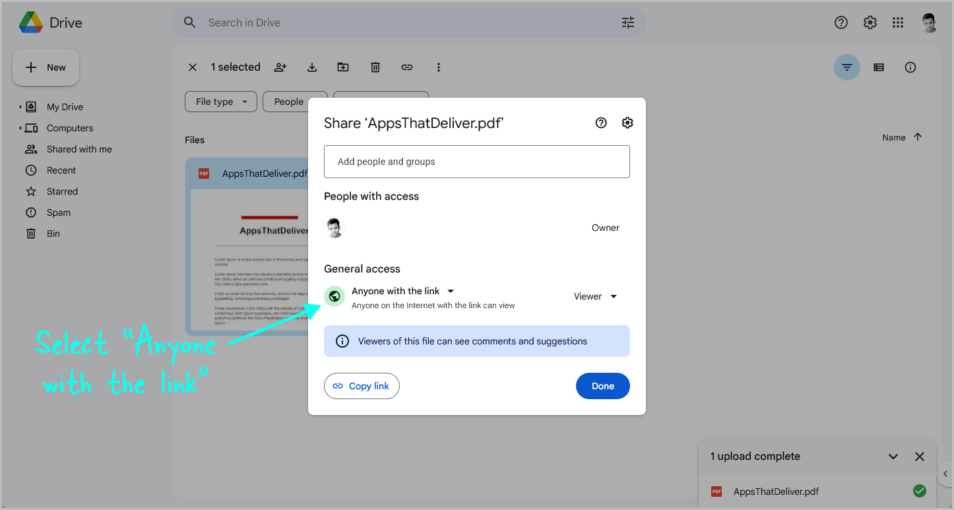Viewport: 954px width, 510px height.
Task: Click the Copy link button
Action: tap(361, 386)
